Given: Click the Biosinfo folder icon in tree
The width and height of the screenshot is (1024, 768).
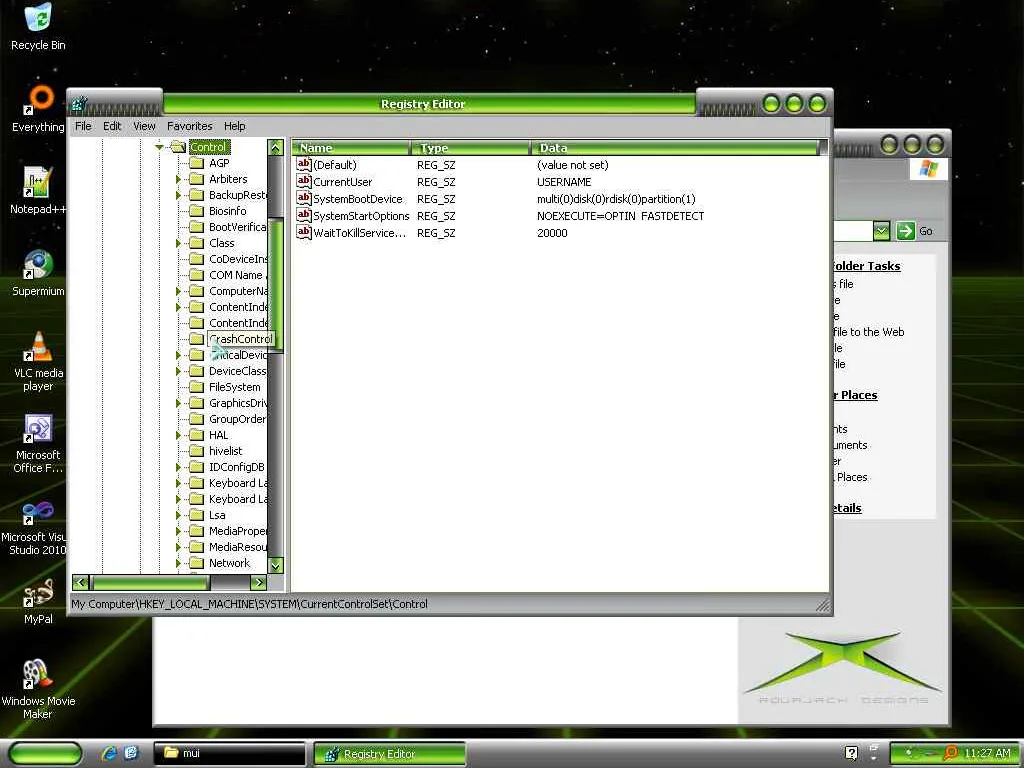Looking at the screenshot, I should tap(197, 211).
